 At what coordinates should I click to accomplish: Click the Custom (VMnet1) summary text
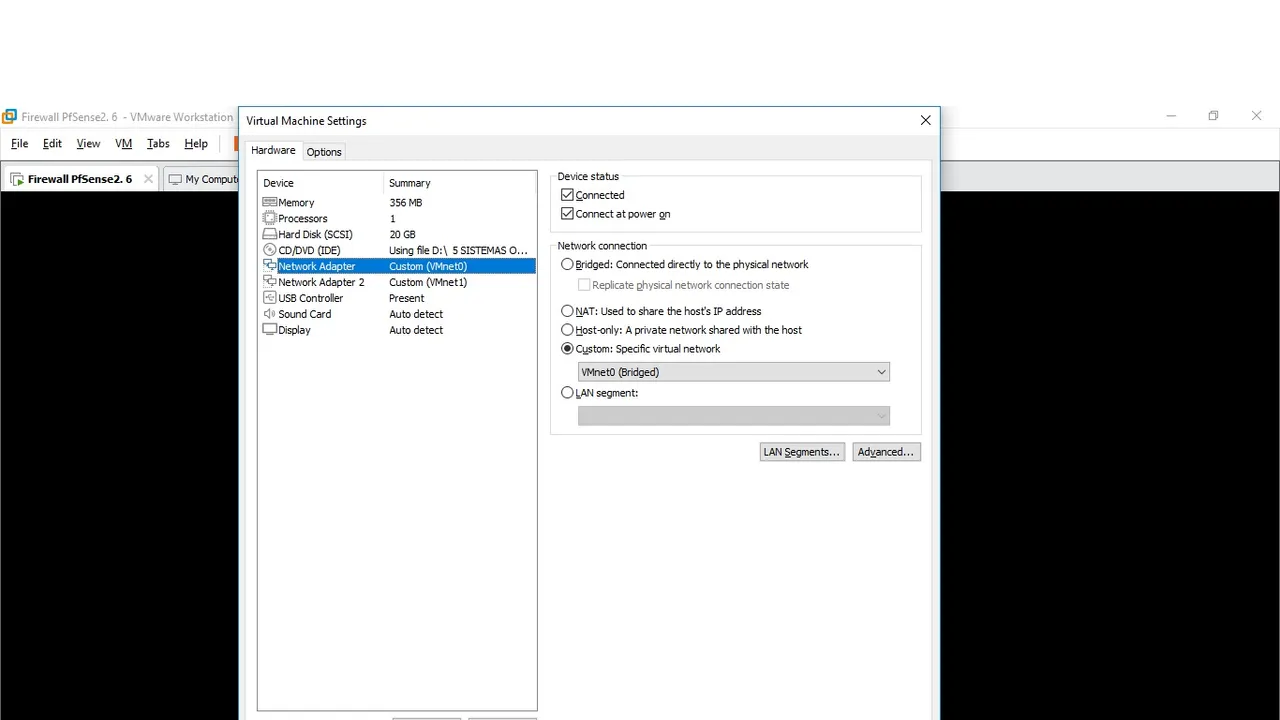[428, 282]
